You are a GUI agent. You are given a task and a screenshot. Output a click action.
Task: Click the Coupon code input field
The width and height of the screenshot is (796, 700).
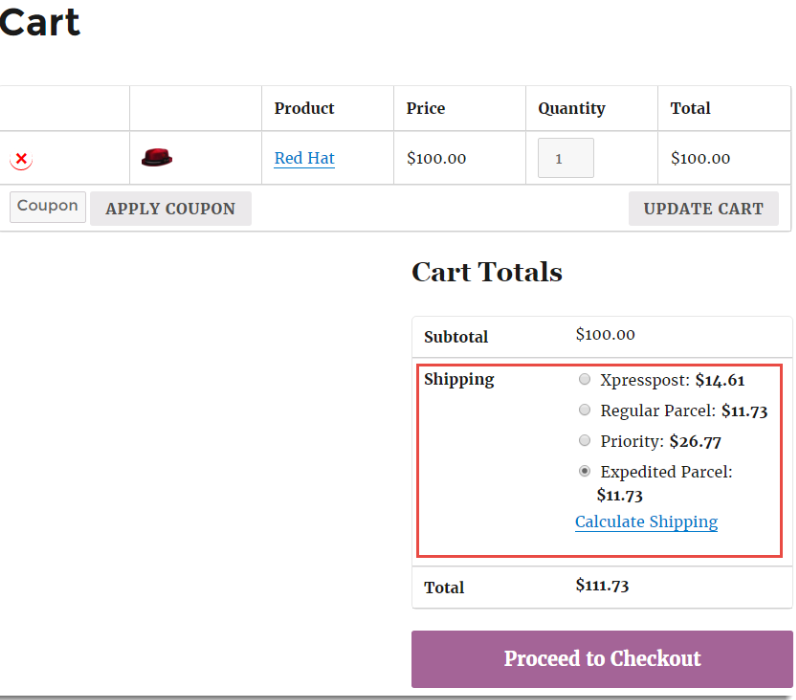click(47, 206)
